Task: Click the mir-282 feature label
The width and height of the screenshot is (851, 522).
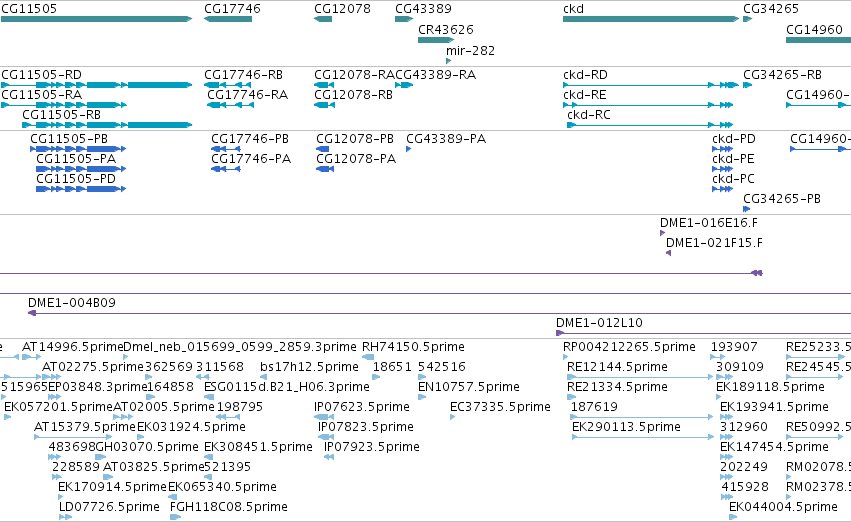Action: tap(471, 50)
